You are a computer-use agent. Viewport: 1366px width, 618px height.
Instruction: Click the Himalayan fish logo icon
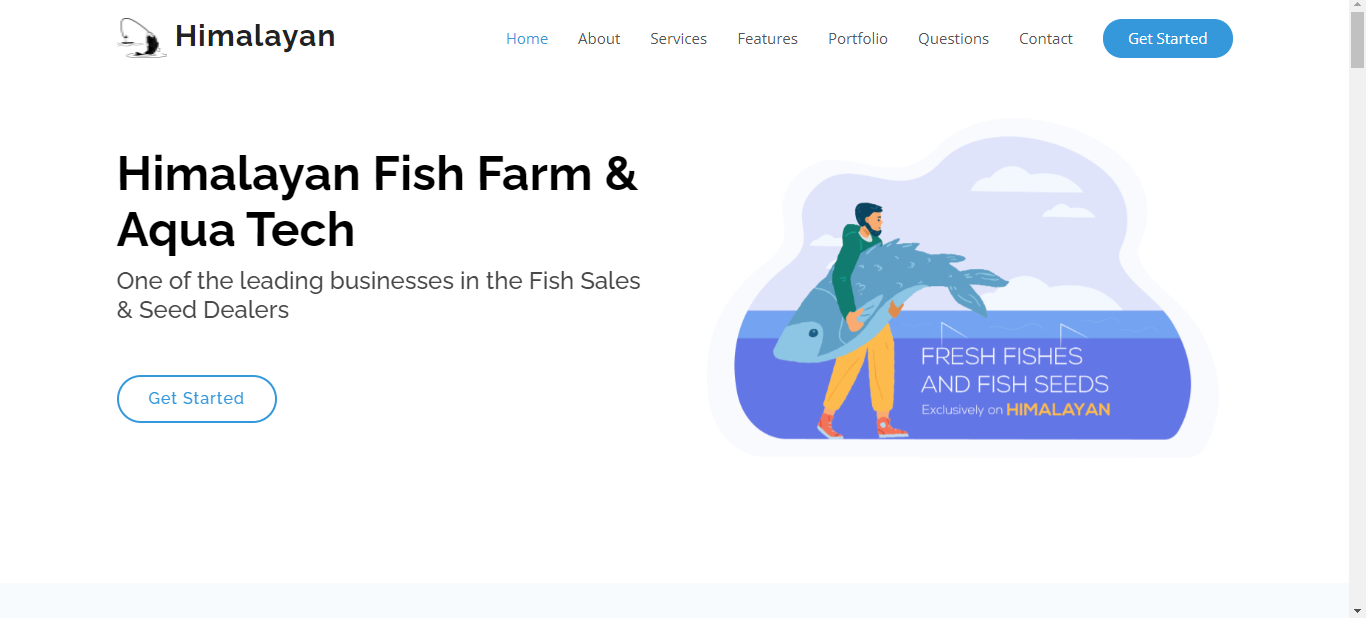(142, 38)
